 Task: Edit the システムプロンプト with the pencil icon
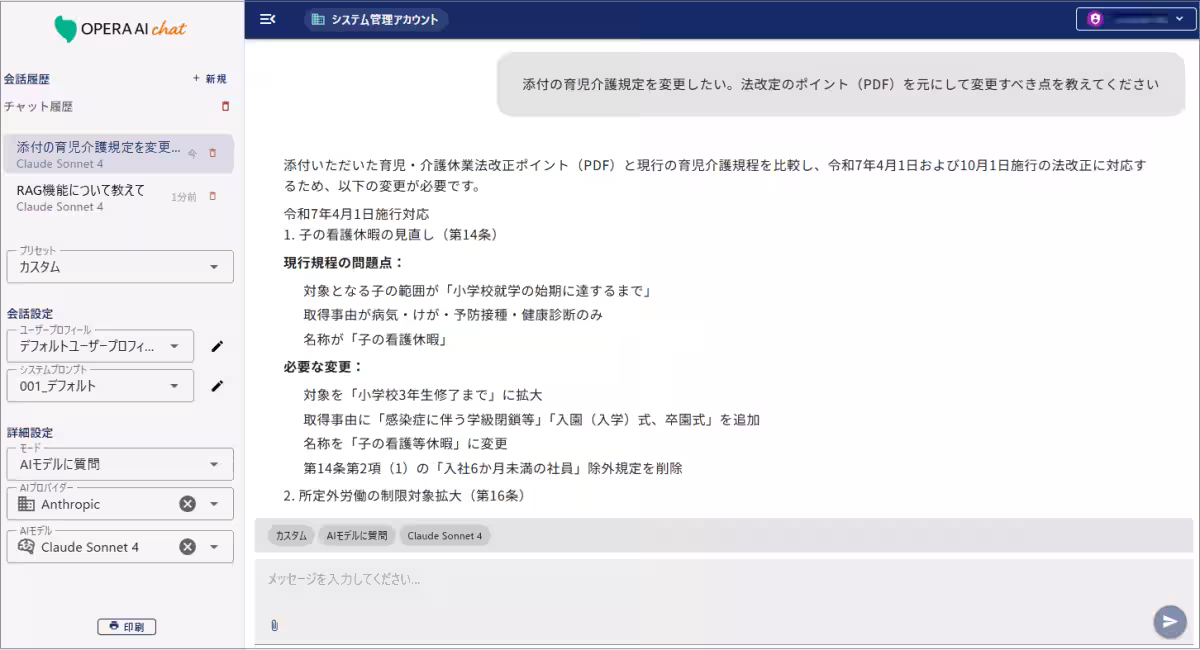(x=216, y=385)
